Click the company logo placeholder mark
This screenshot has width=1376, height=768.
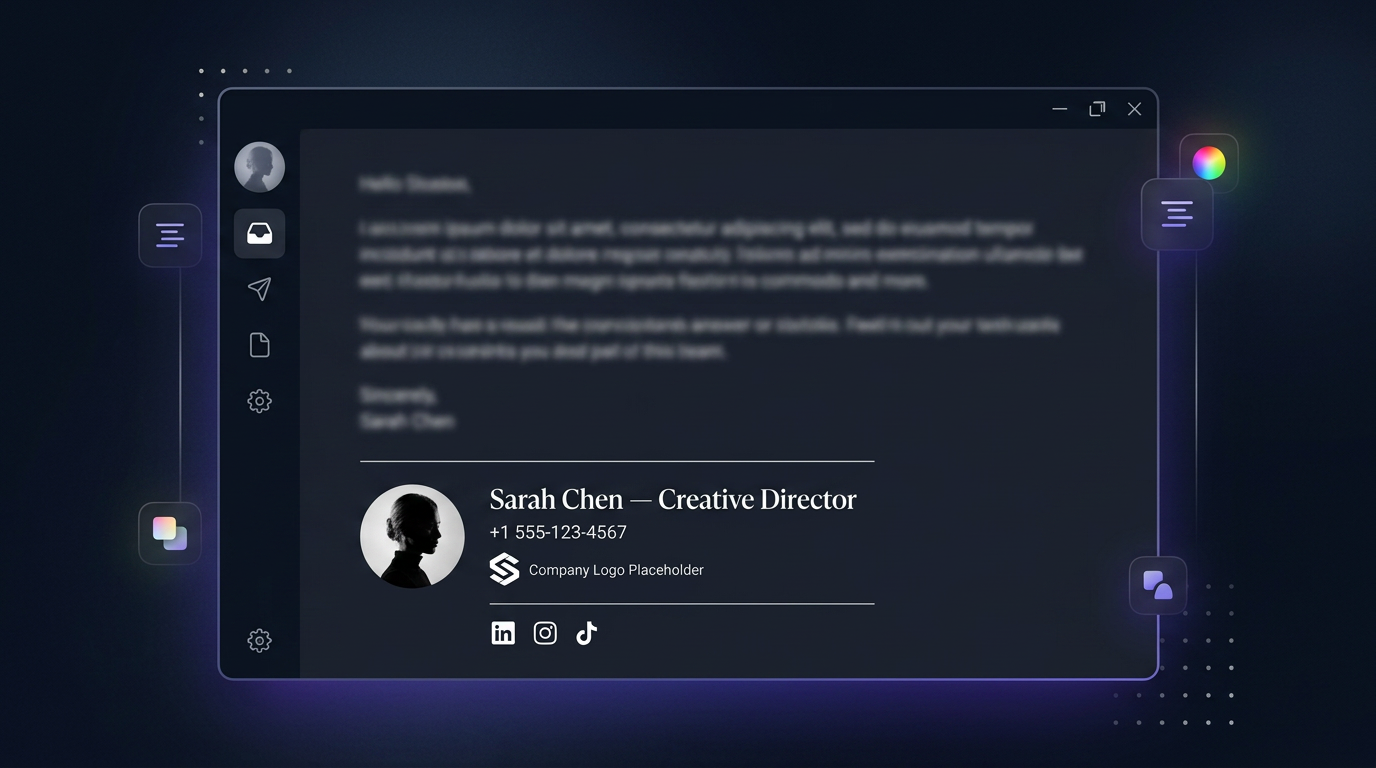(504, 568)
